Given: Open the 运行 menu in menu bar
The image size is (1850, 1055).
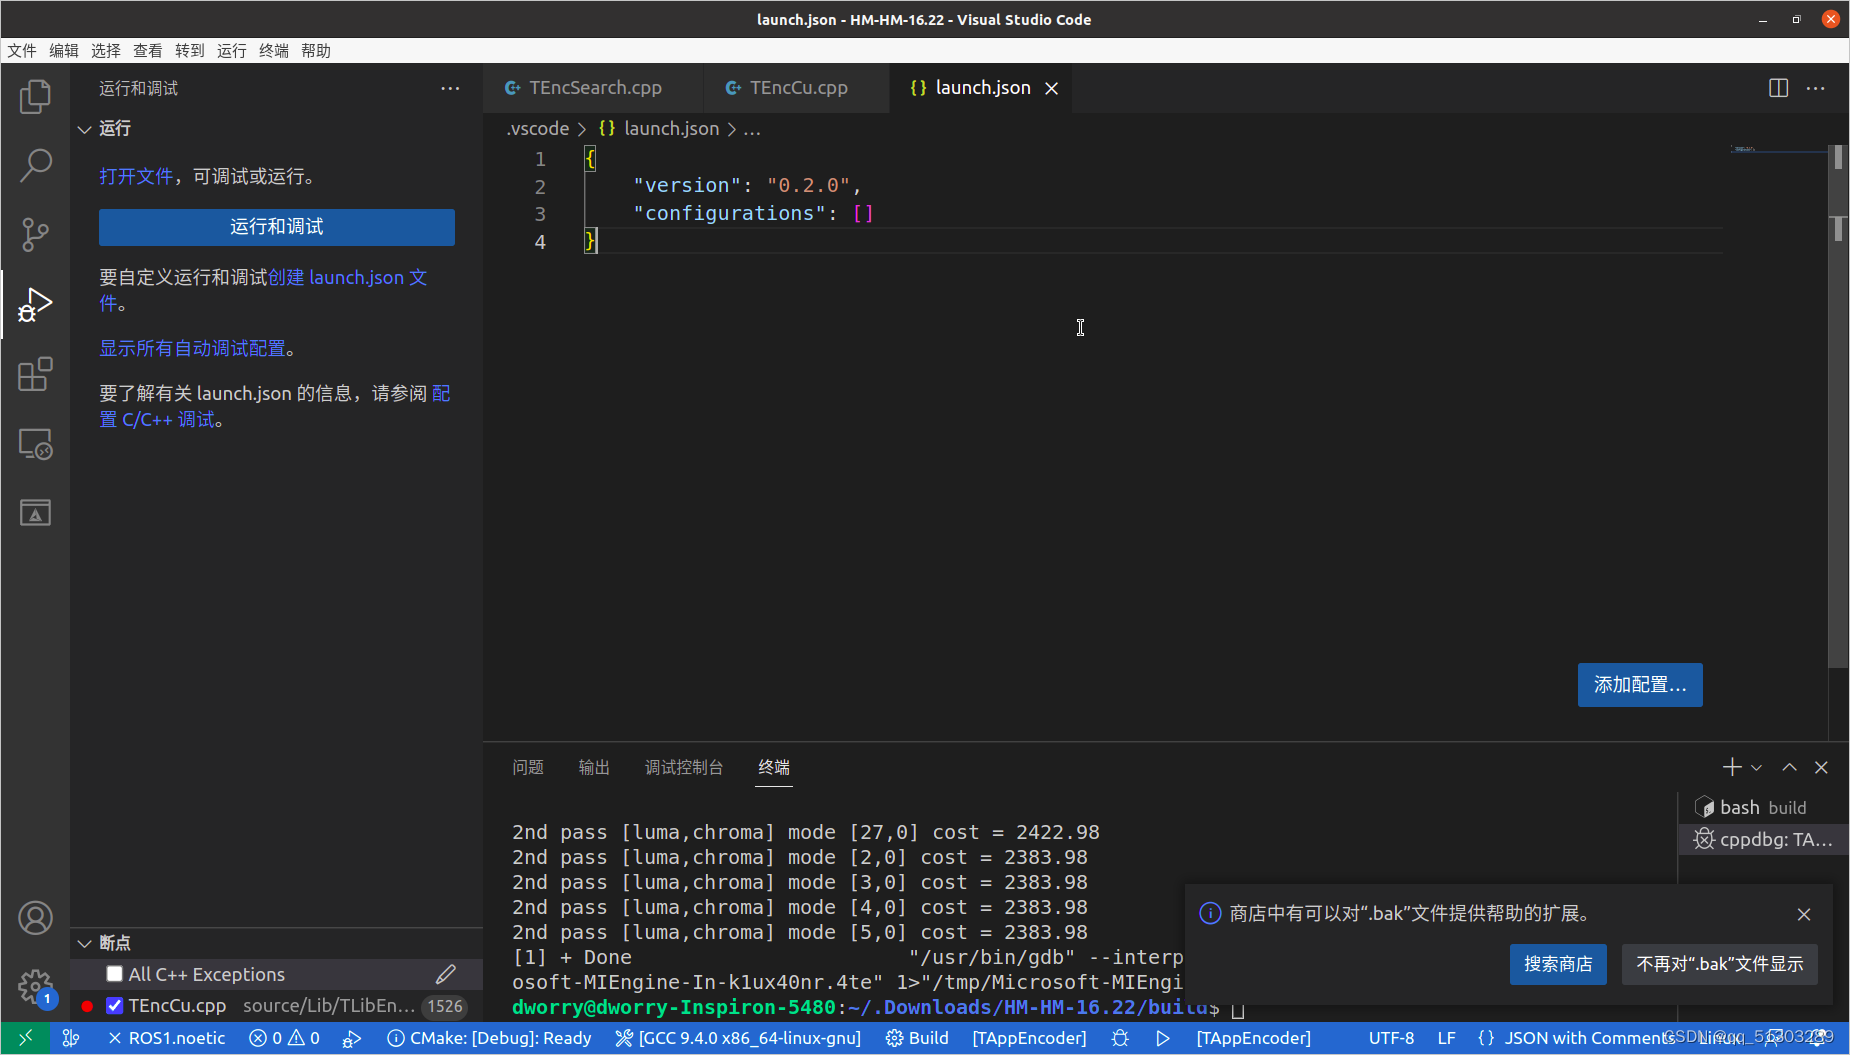Looking at the screenshot, I should [232, 51].
